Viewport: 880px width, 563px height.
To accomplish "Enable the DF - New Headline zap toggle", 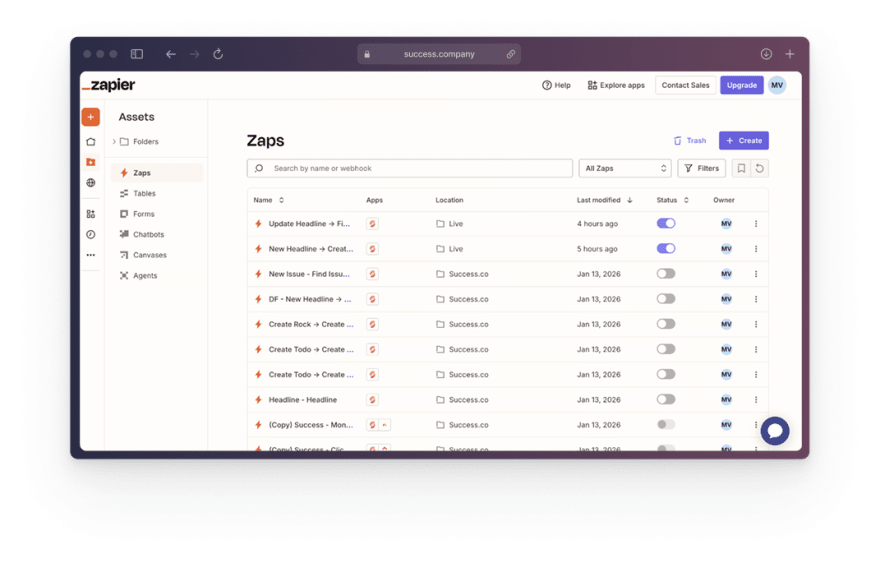I will (666, 299).
